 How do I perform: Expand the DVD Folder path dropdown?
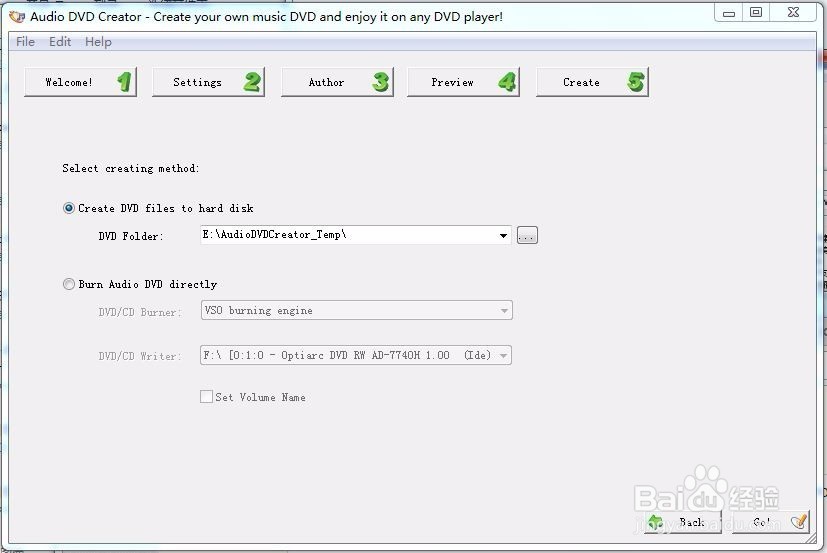click(503, 235)
